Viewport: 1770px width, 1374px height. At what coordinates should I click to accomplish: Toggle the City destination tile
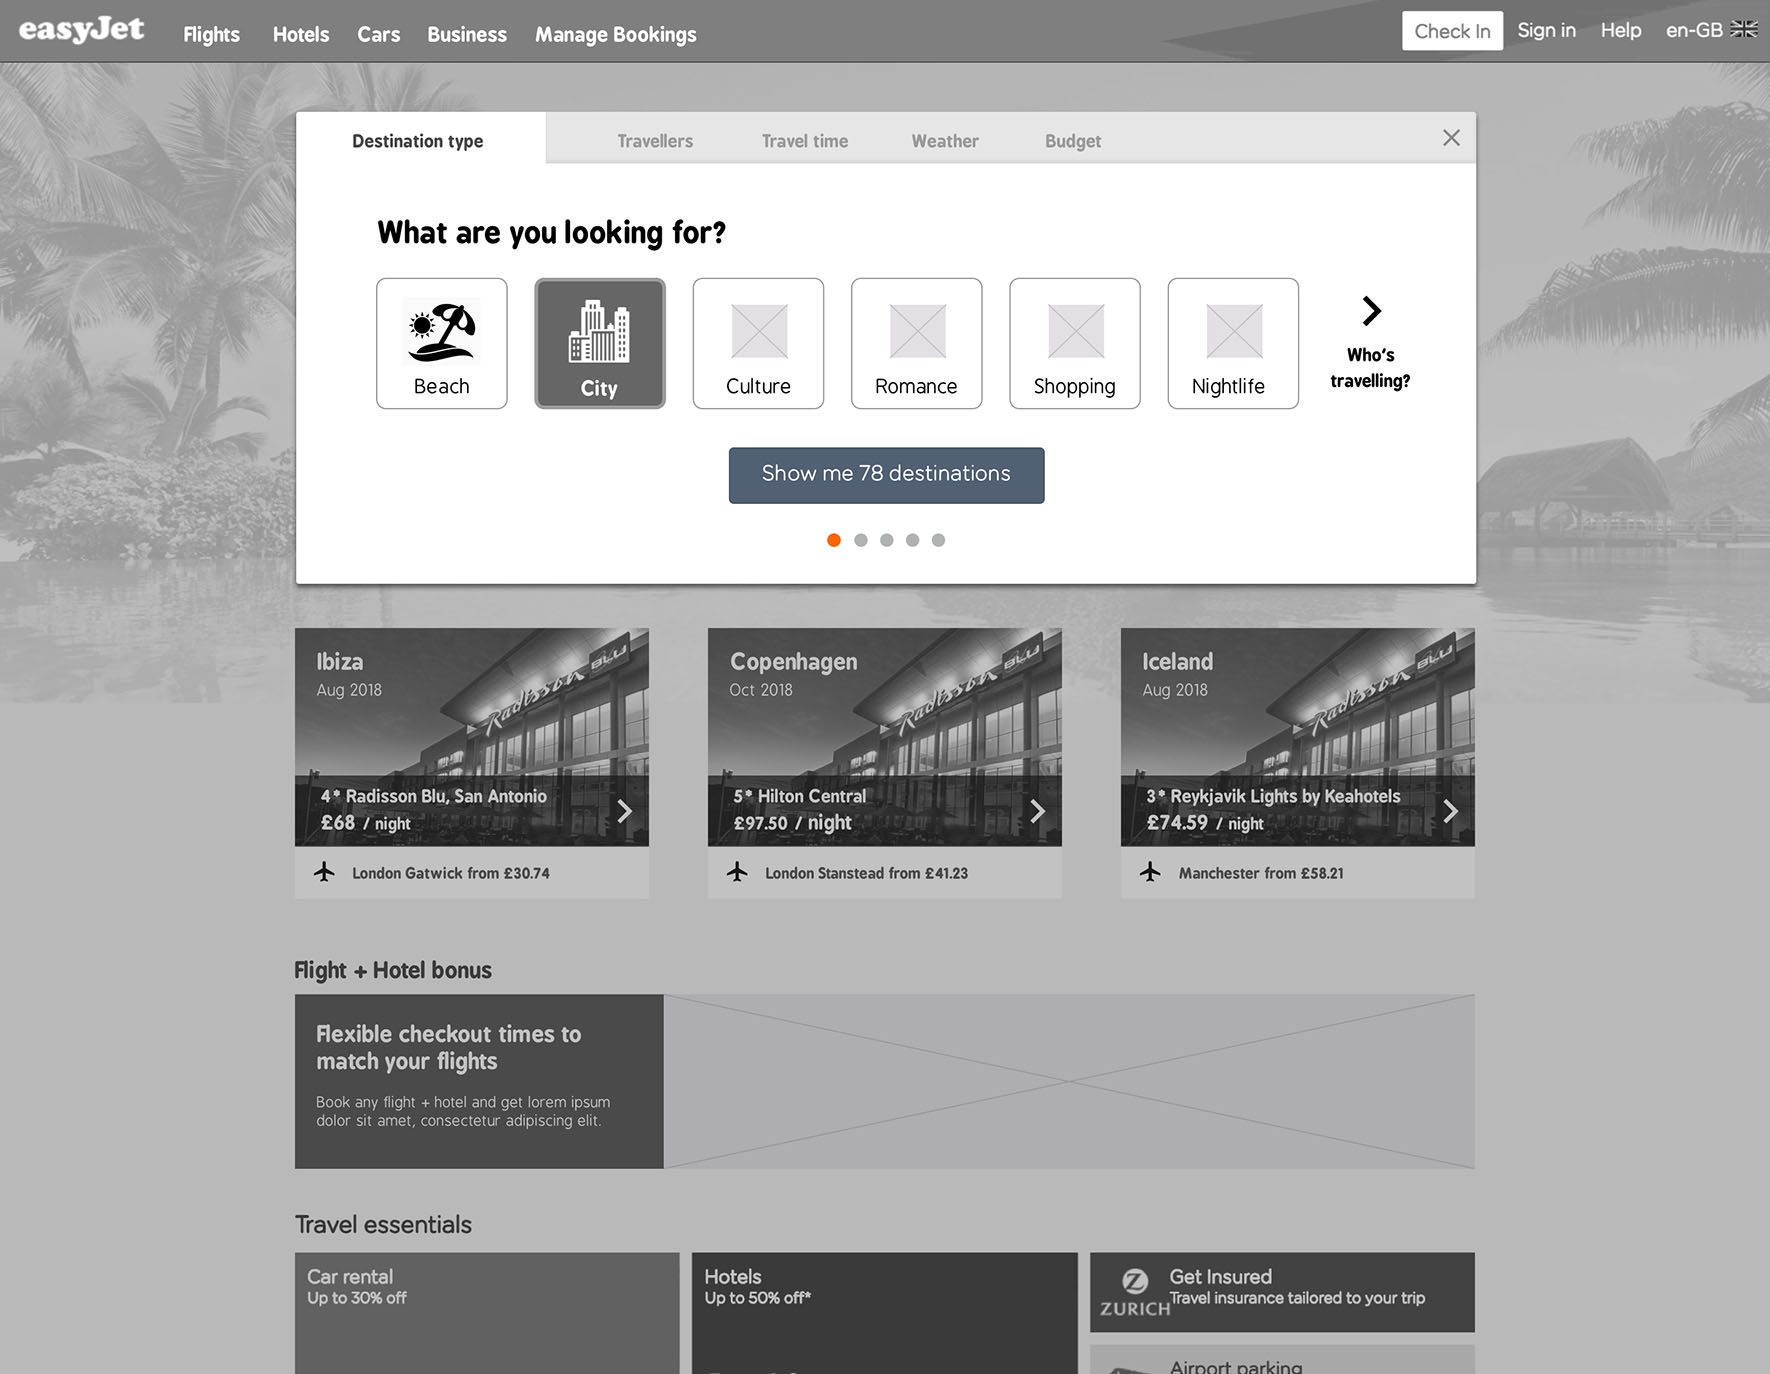pyautogui.click(x=599, y=343)
